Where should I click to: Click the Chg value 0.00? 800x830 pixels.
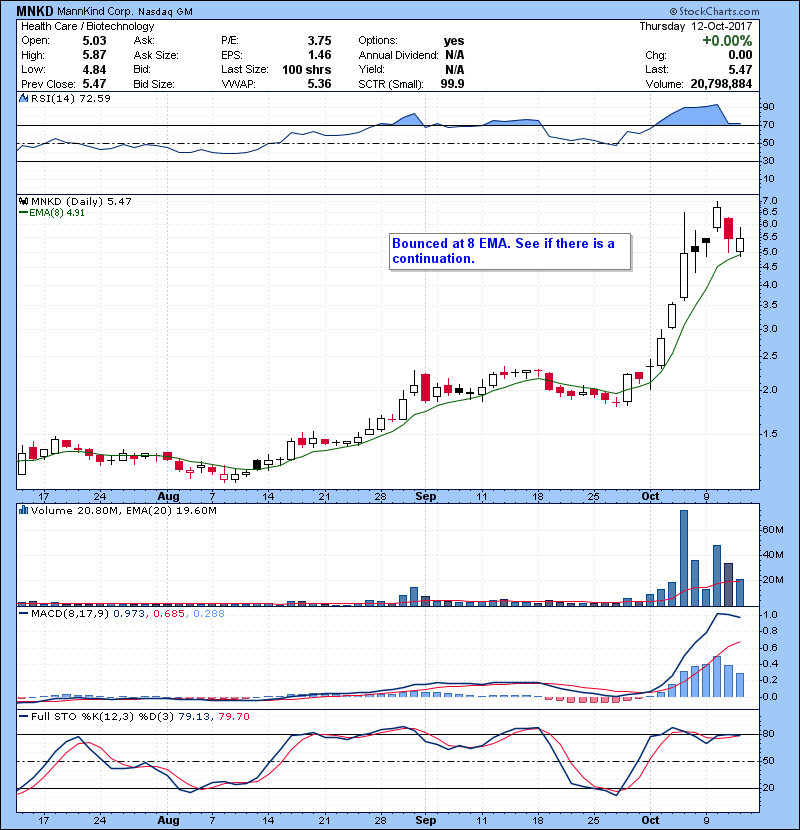[x=740, y=55]
